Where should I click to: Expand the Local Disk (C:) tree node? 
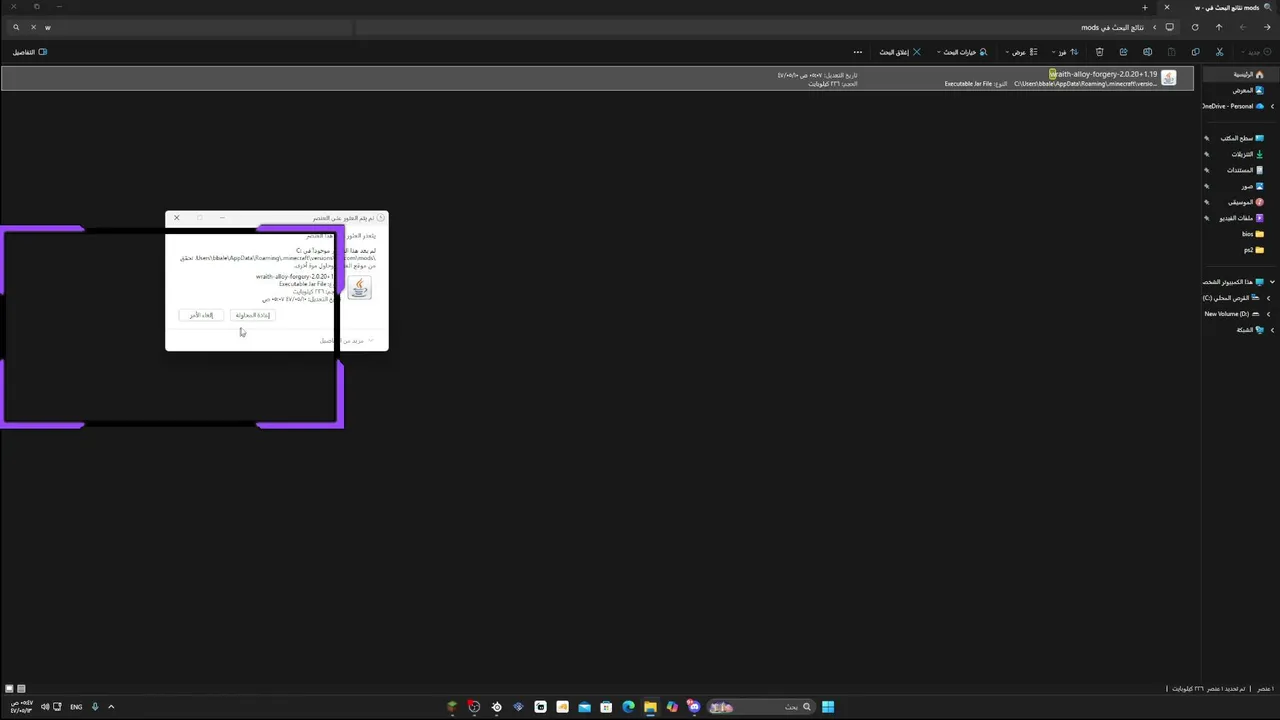click(x=1268, y=298)
